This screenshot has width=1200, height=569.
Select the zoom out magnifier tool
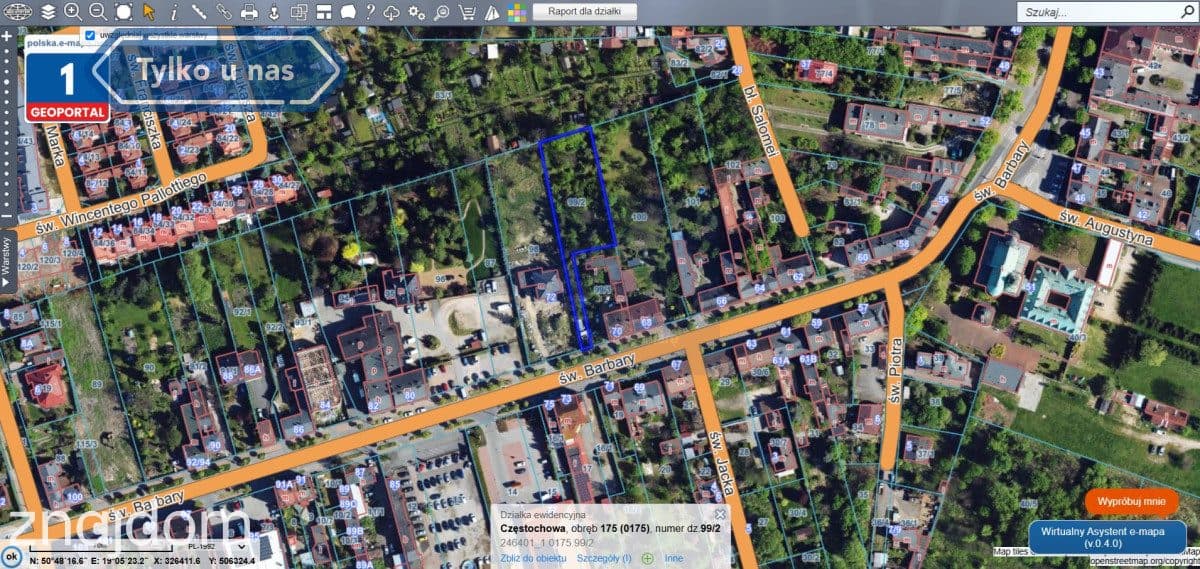98,12
